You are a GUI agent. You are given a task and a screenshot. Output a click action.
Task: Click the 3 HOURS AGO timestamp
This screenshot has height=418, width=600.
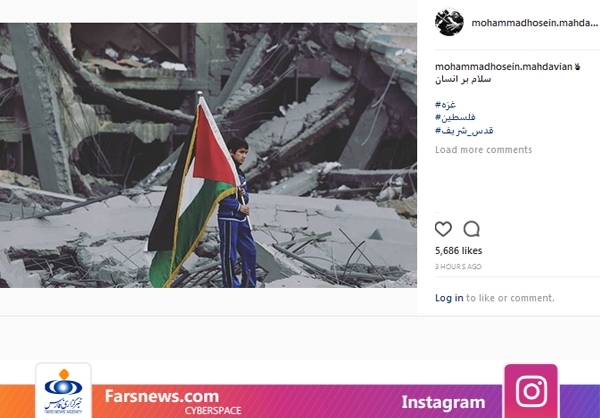point(458,266)
